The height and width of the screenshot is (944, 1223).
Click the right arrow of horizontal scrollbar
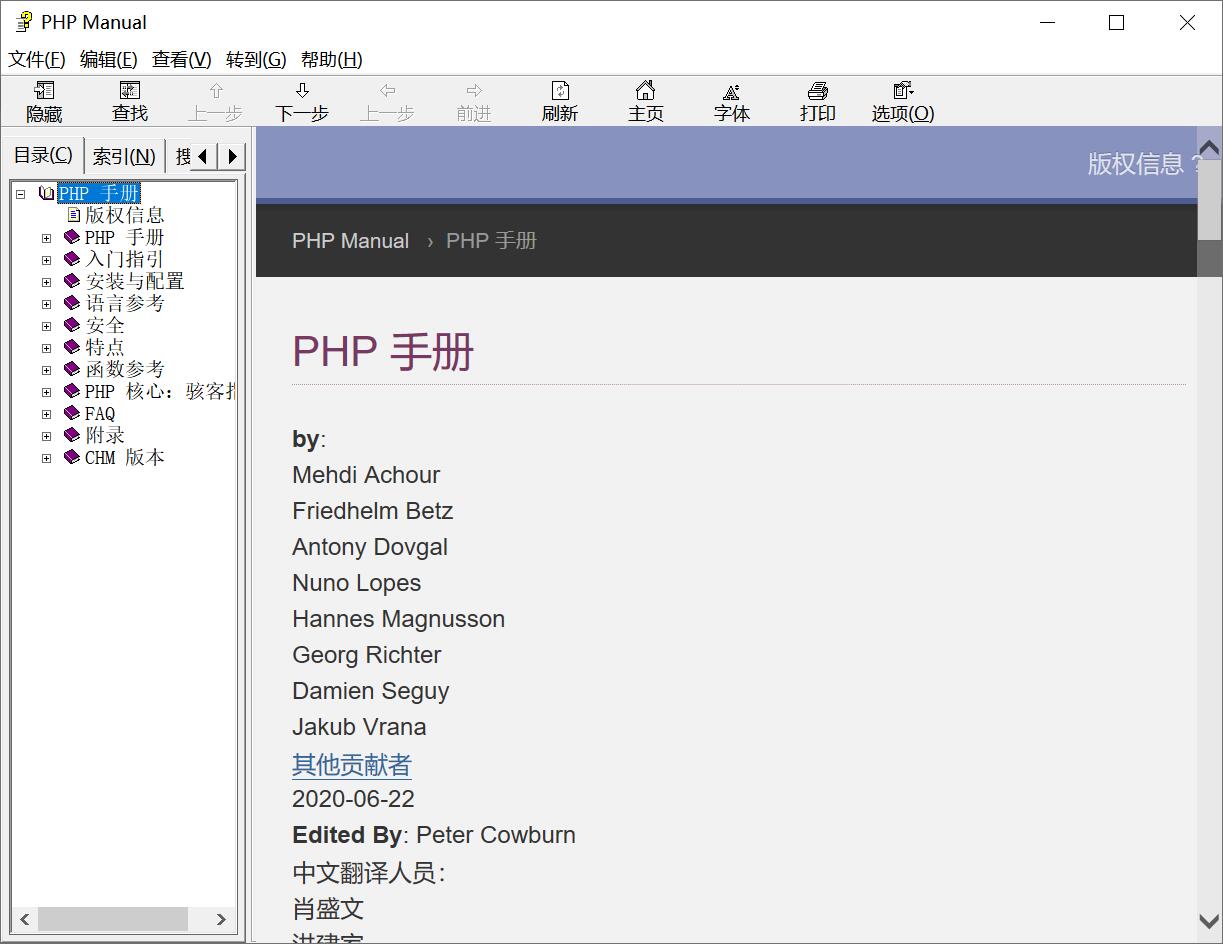(222, 919)
